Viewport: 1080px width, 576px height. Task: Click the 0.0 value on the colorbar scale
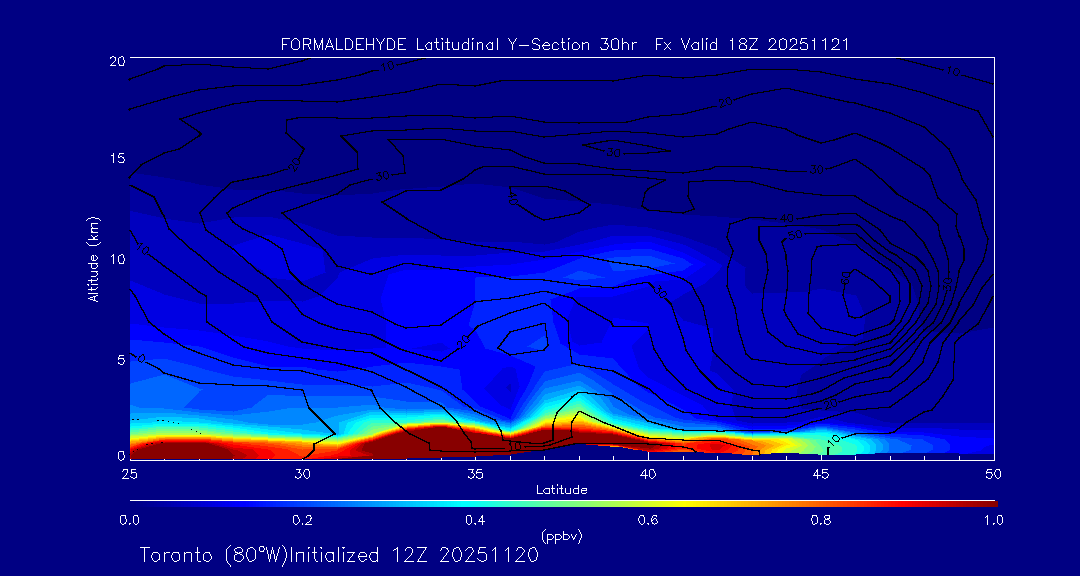pyautogui.click(x=129, y=520)
